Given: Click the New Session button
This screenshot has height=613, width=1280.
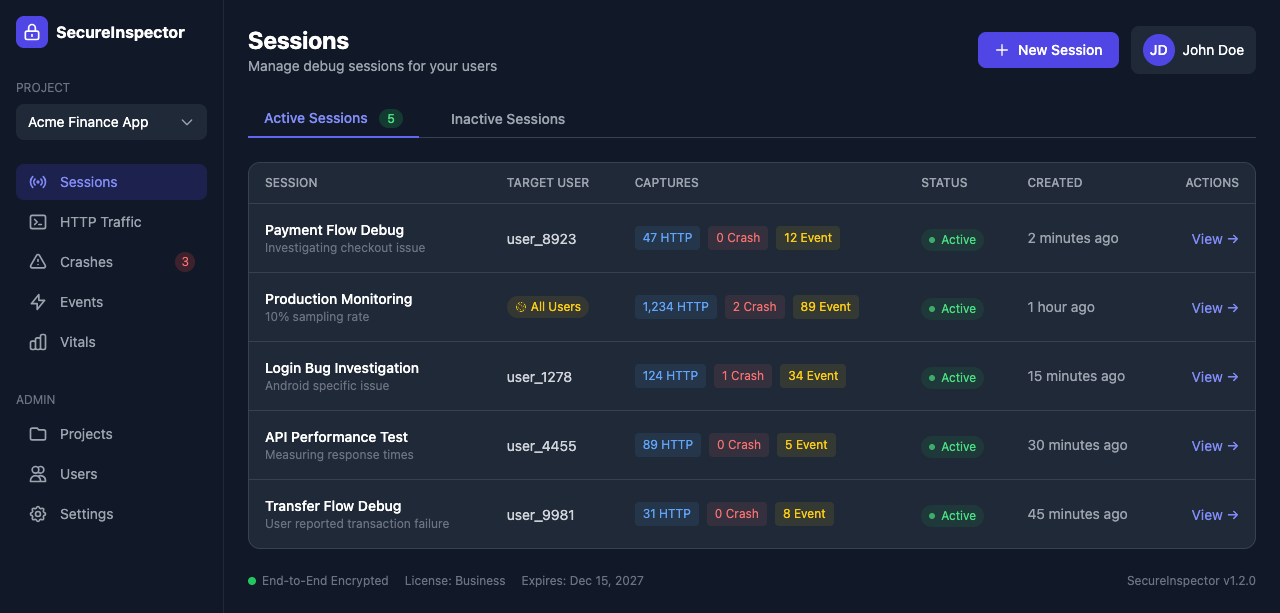Looking at the screenshot, I should [x=1048, y=50].
